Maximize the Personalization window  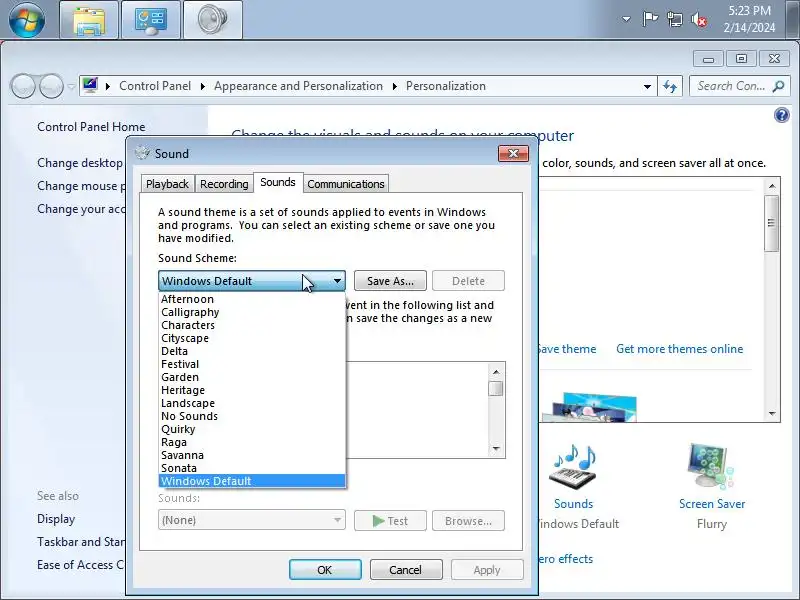(741, 59)
